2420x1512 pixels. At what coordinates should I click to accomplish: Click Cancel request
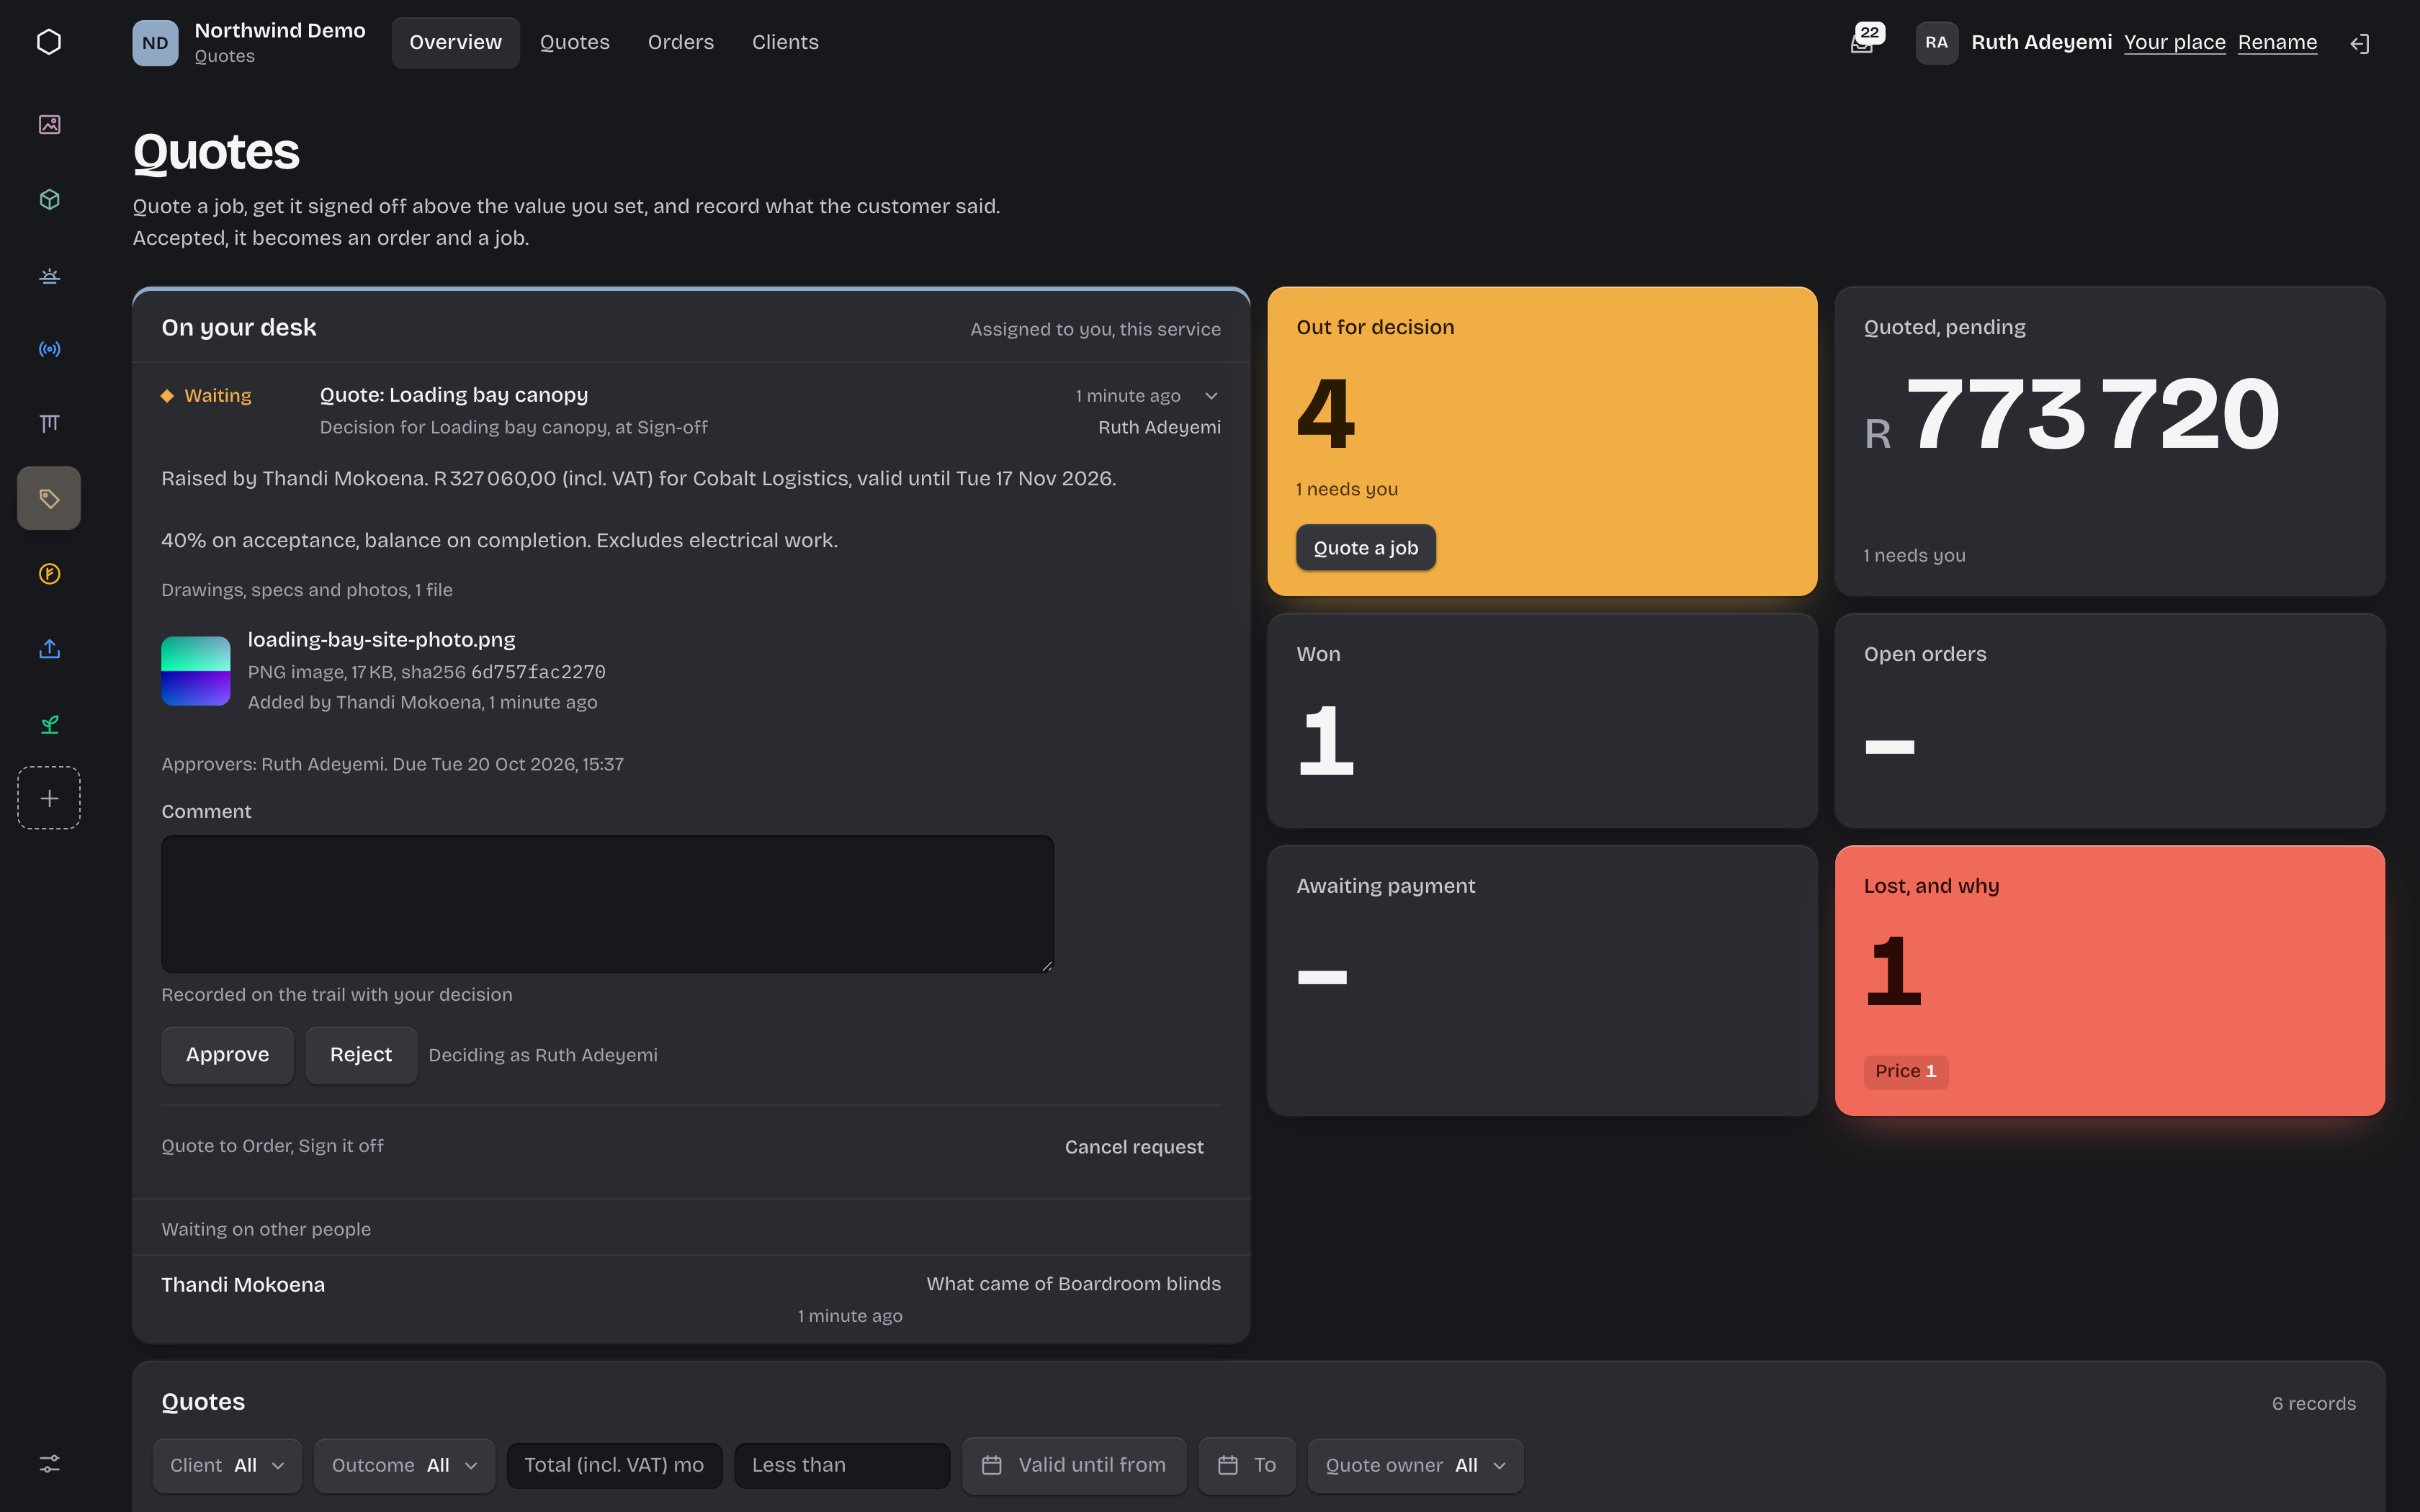1134,1147
